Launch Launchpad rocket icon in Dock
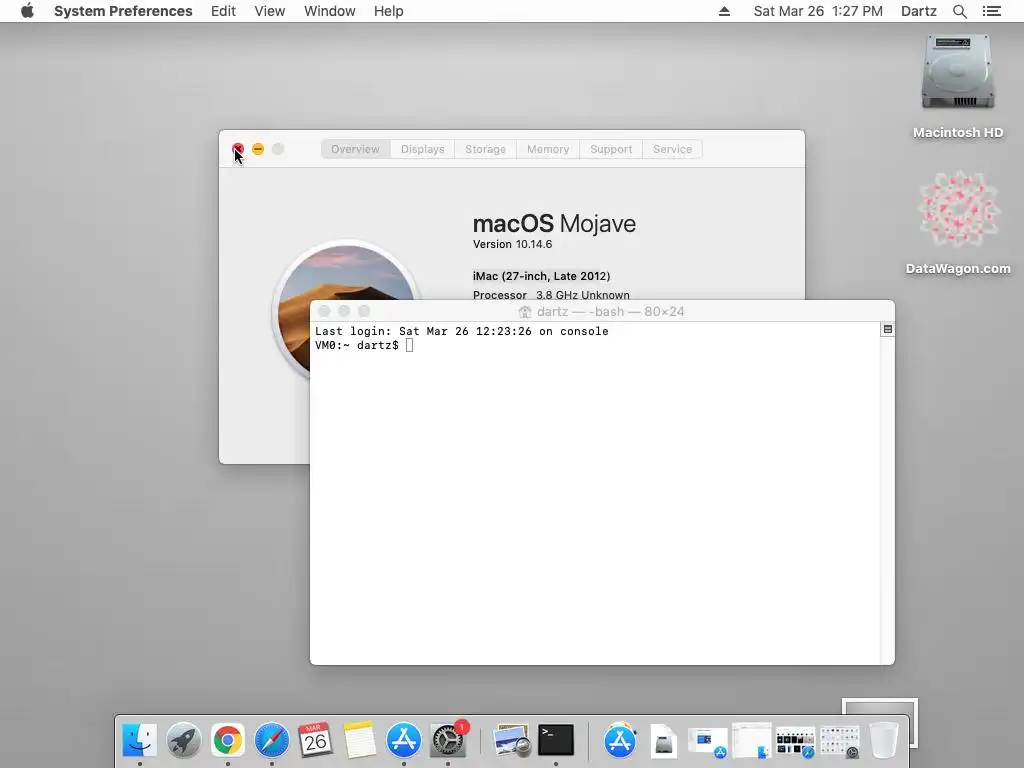Screen dimensions: 1024x768 point(184,740)
